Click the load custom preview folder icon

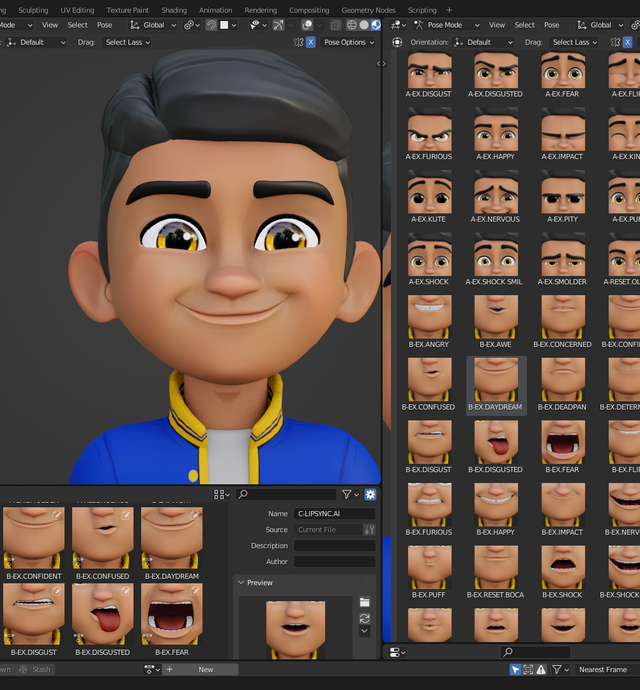(x=365, y=602)
